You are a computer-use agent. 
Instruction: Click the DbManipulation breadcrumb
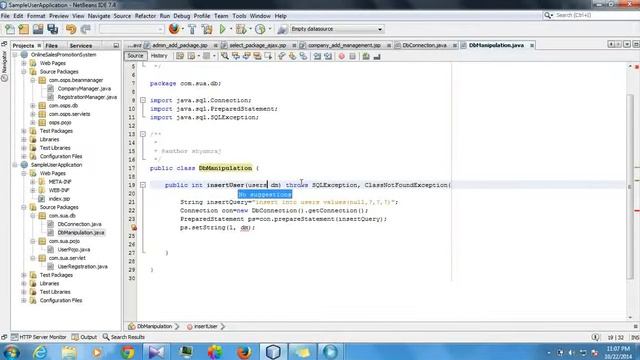pos(150,327)
